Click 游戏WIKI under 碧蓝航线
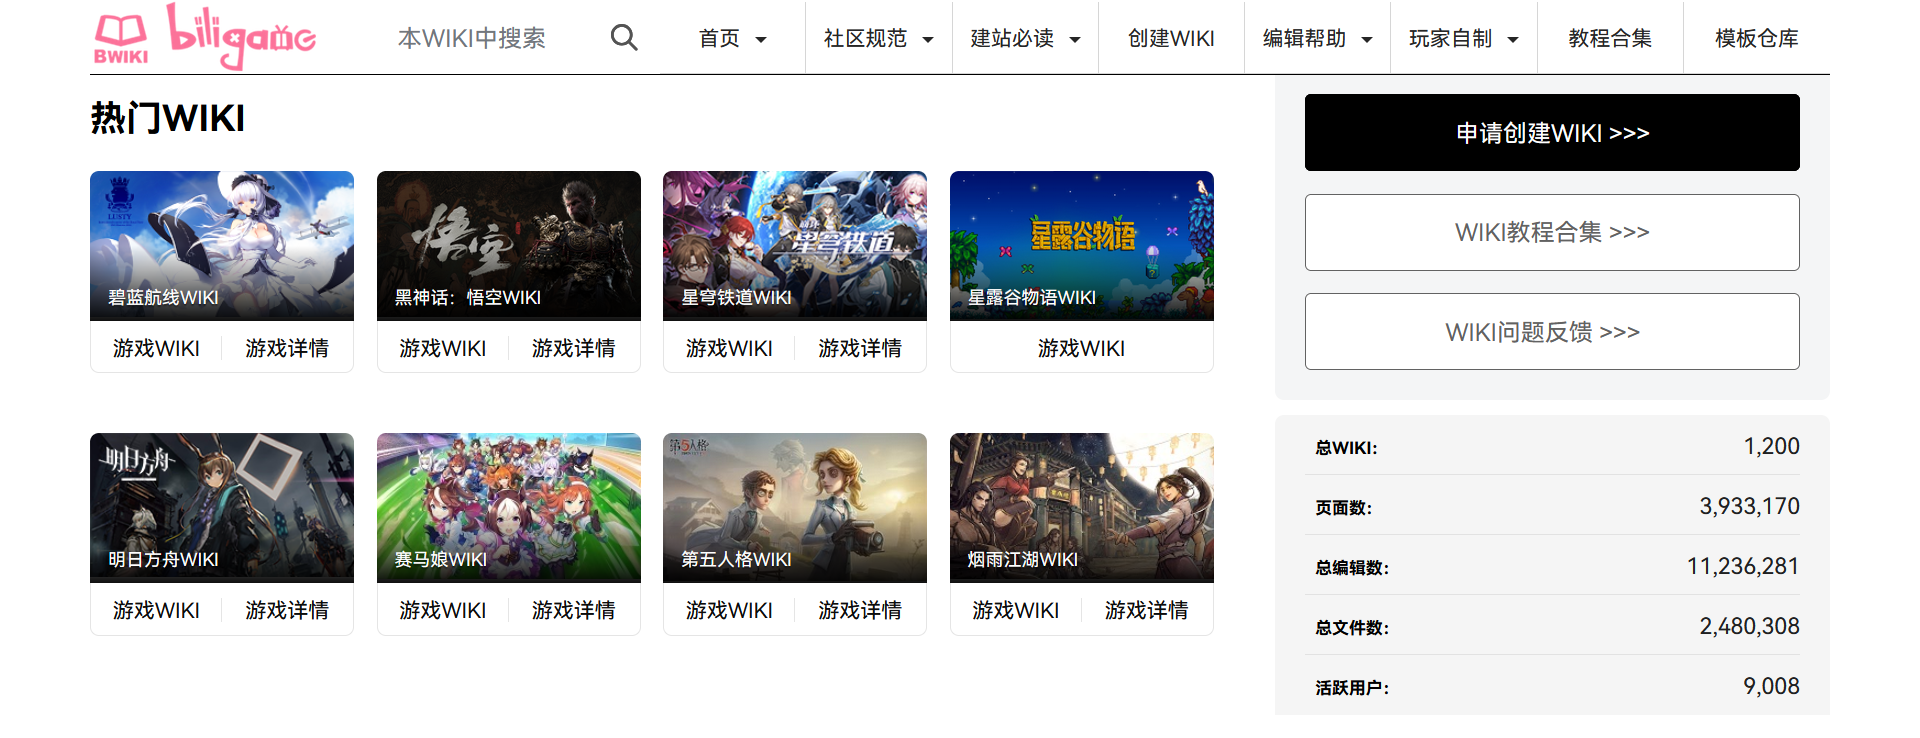This screenshot has width=1920, height=738. click(x=156, y=348)
